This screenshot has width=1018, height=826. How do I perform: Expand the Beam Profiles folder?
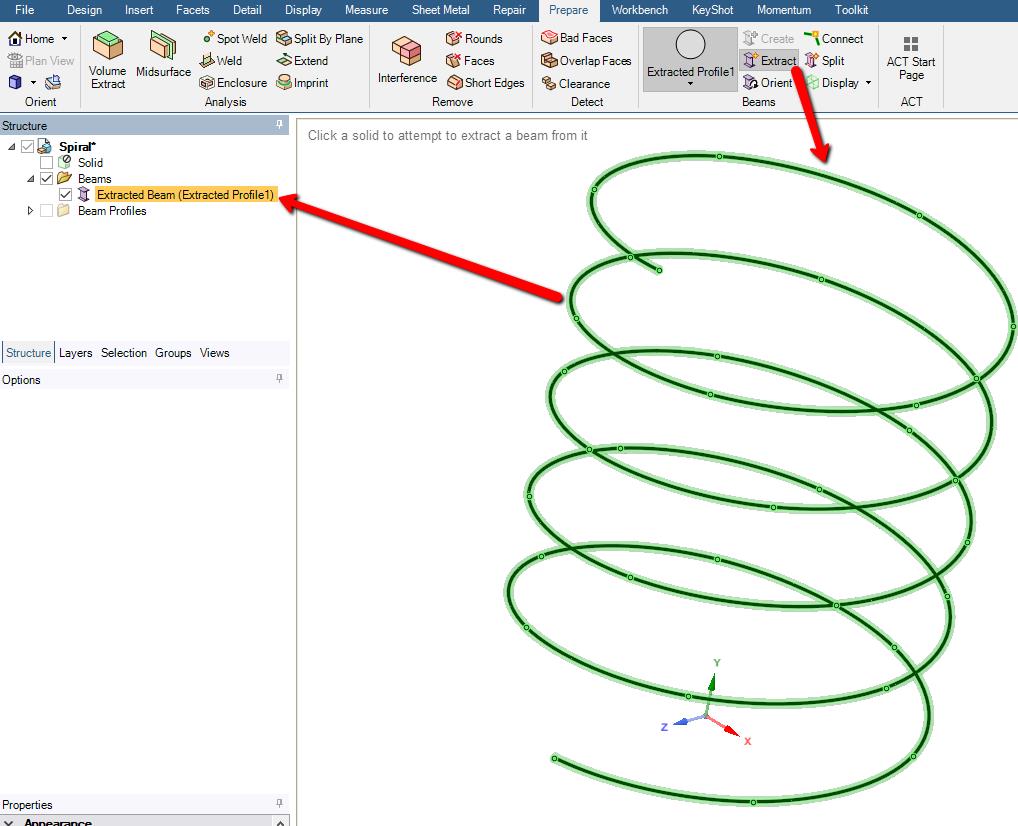pos(30,210)
